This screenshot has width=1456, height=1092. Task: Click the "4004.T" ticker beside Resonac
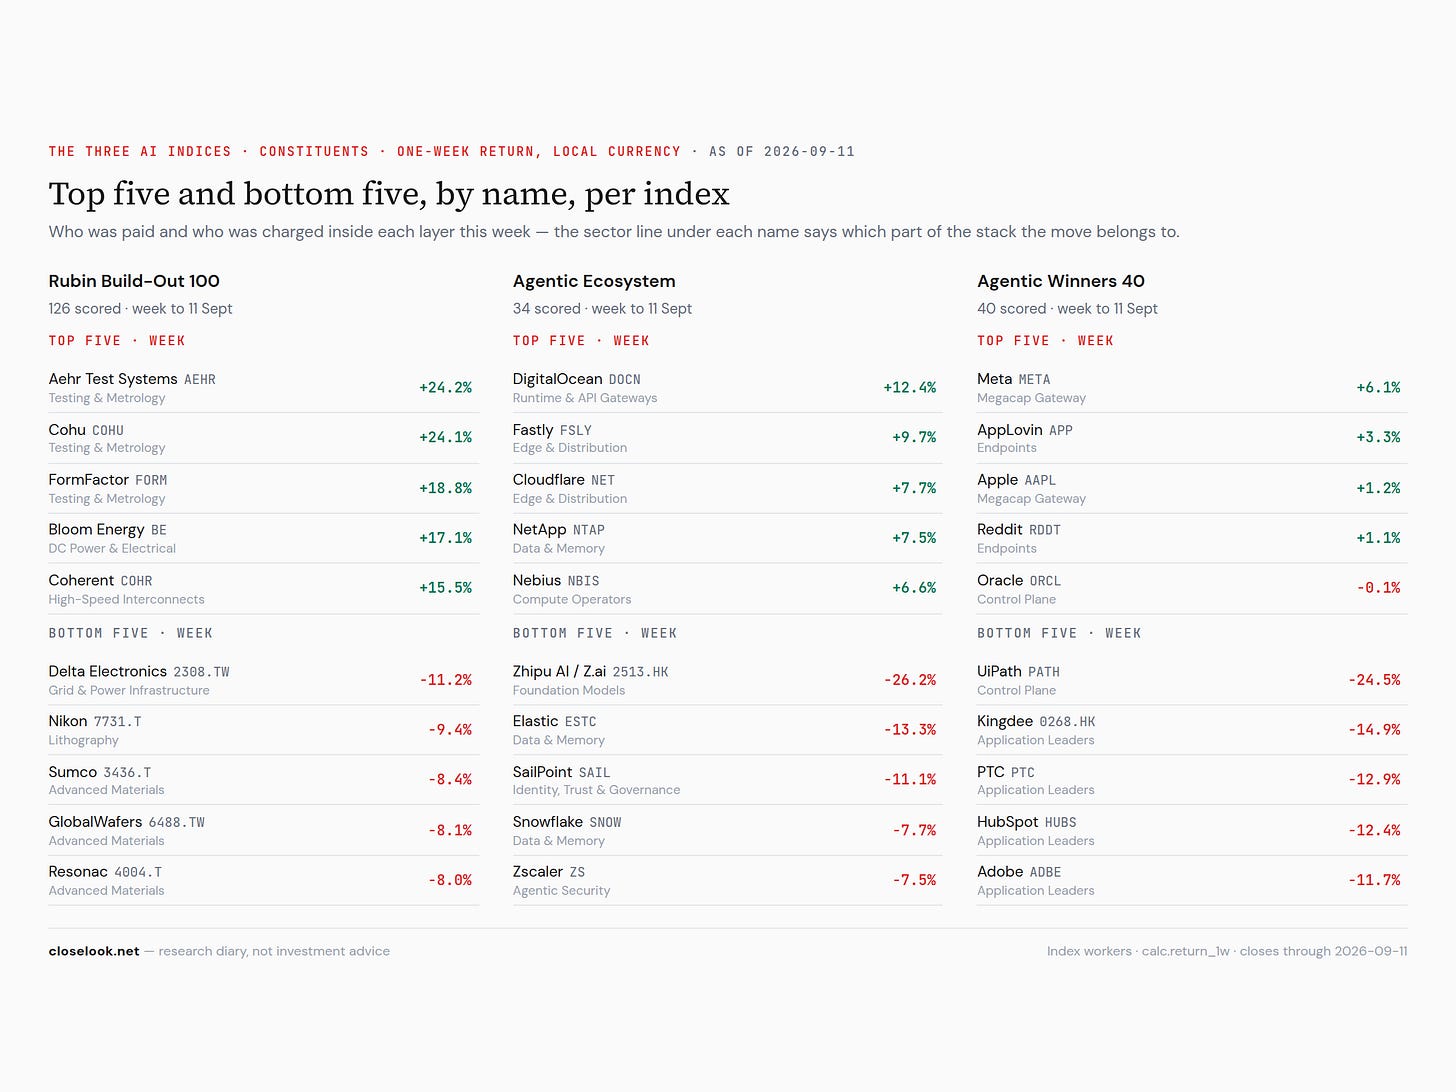[x=138, y=872]
